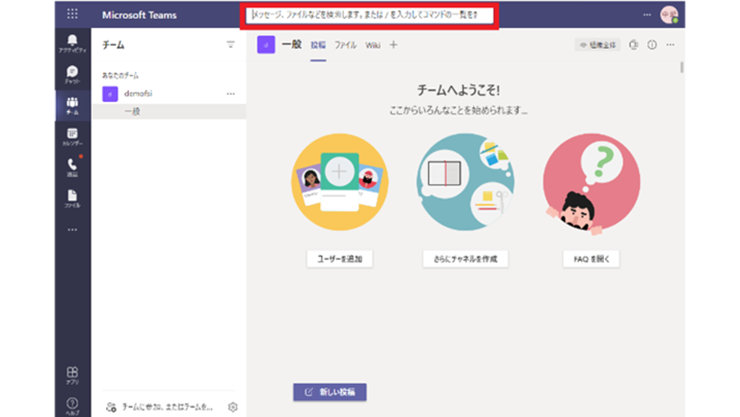
Task: Open more options for demofsi team
Action: pyautogui.click(x=231, y=94)
